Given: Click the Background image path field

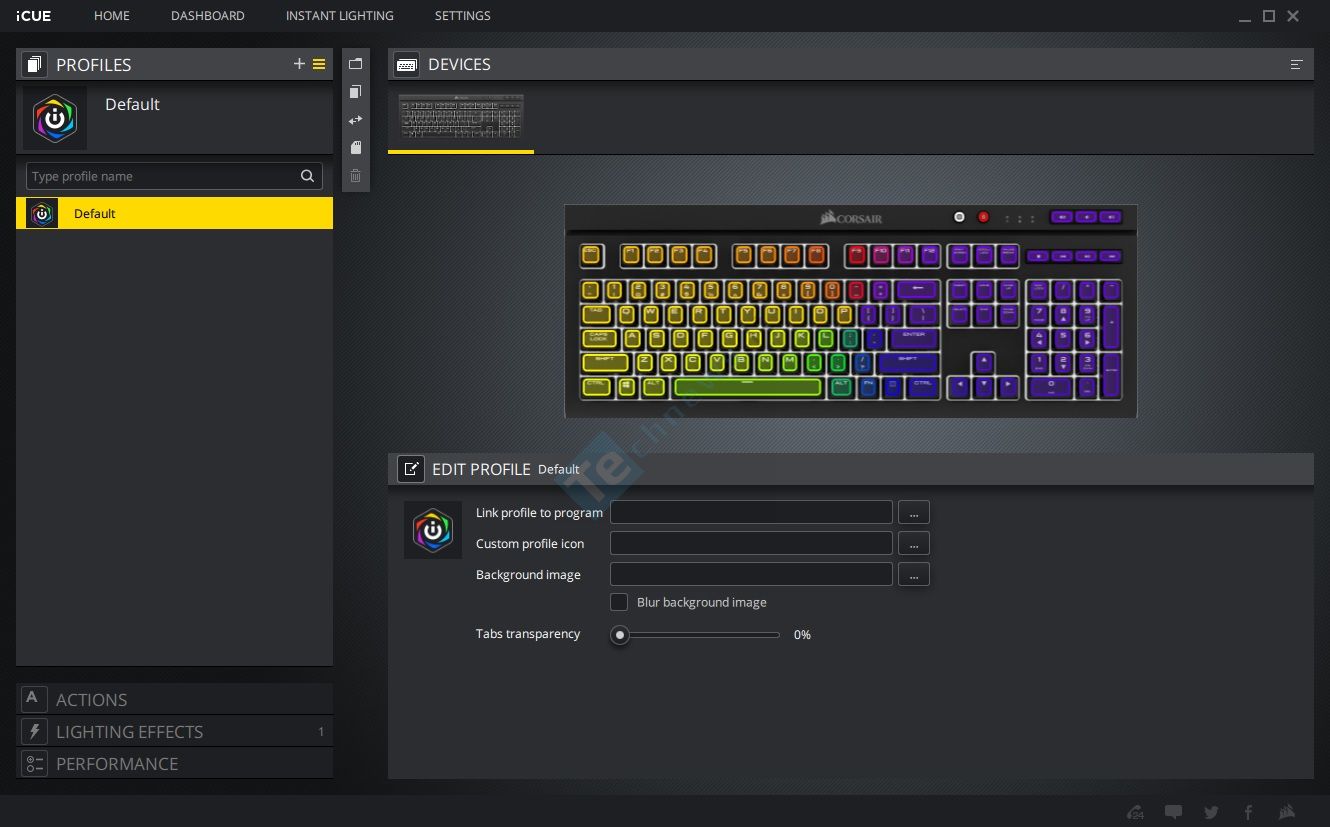Looking at the screenshot, I should click(751, 574).
